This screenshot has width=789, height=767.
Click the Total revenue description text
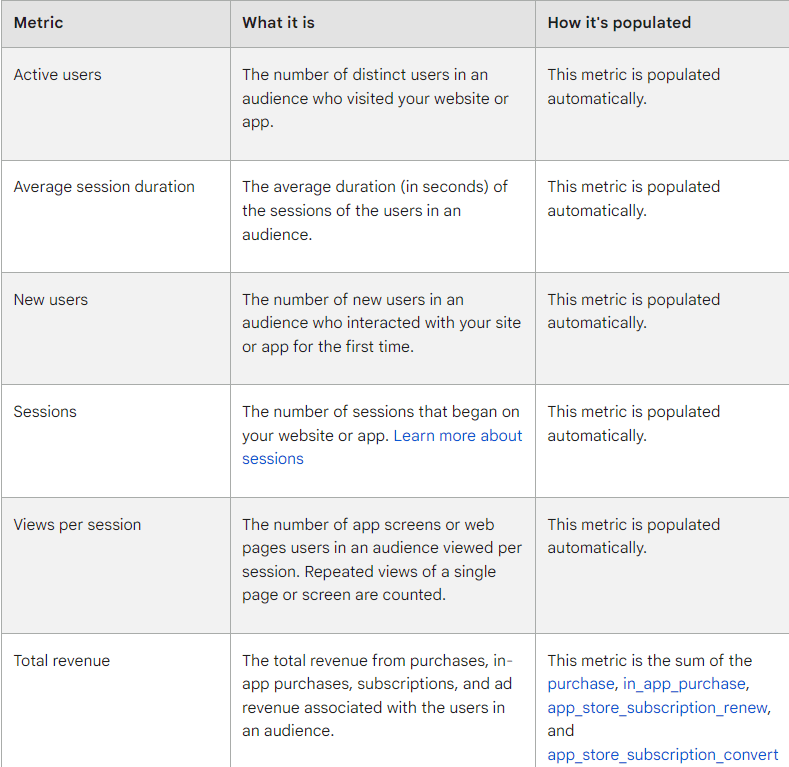[375, 696]
